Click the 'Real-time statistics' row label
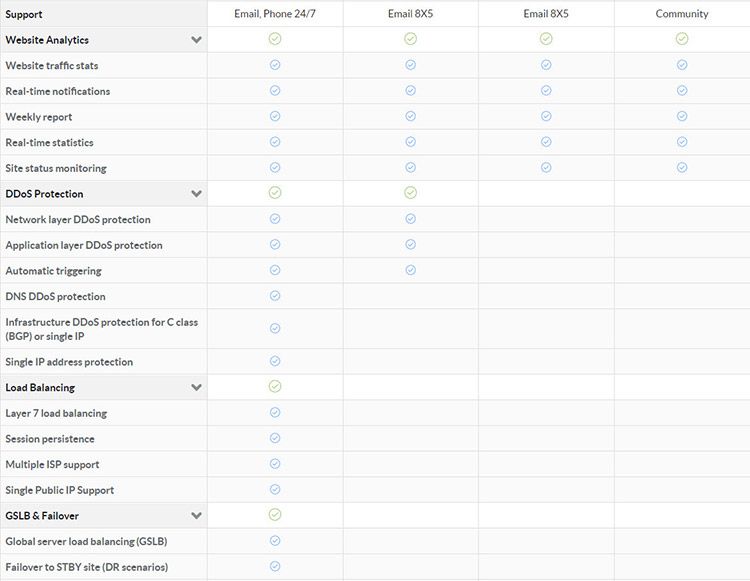The image size is (750, 581). [x=49, y=143]
